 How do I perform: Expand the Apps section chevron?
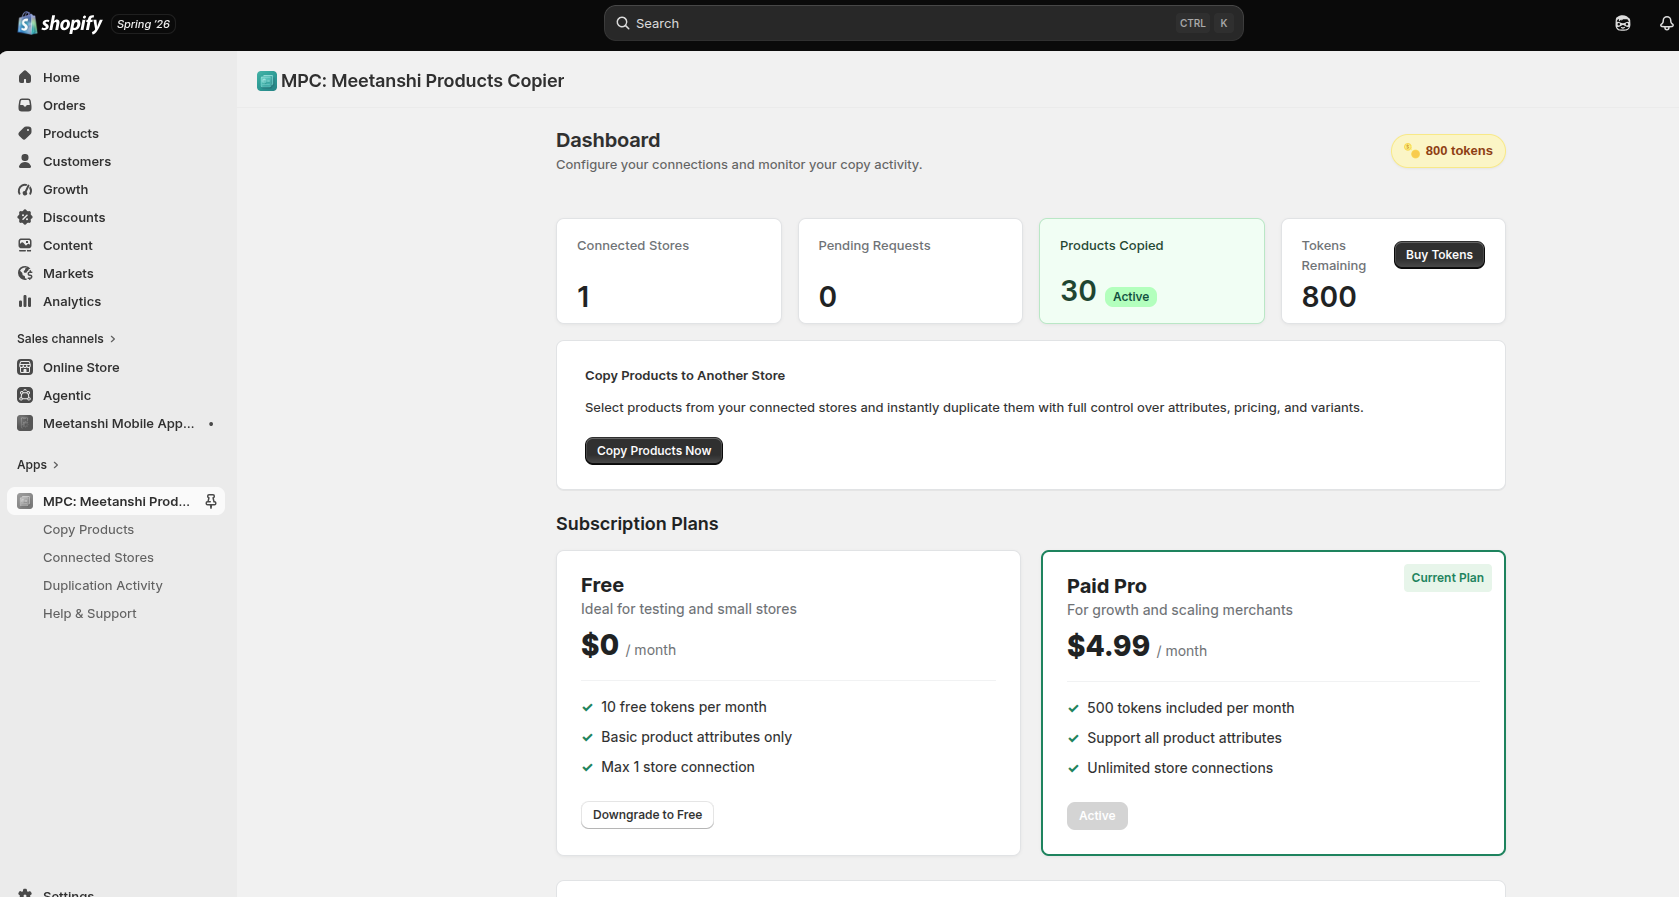[x=56, y=465]
